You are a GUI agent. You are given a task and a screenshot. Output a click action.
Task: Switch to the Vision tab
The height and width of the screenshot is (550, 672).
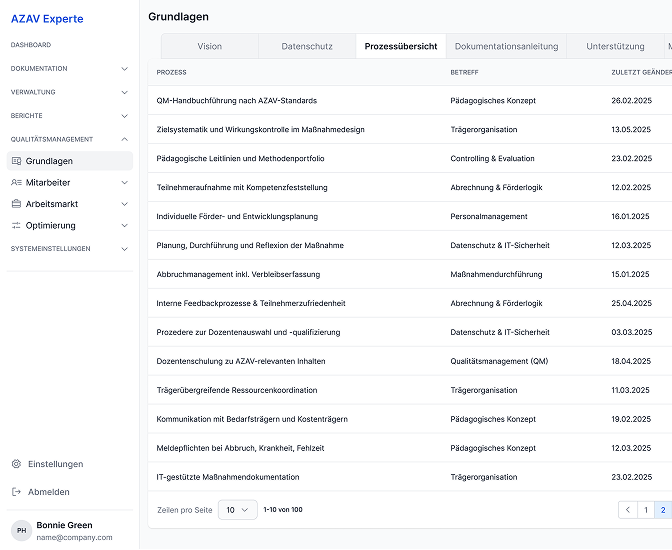coord(210,46)
